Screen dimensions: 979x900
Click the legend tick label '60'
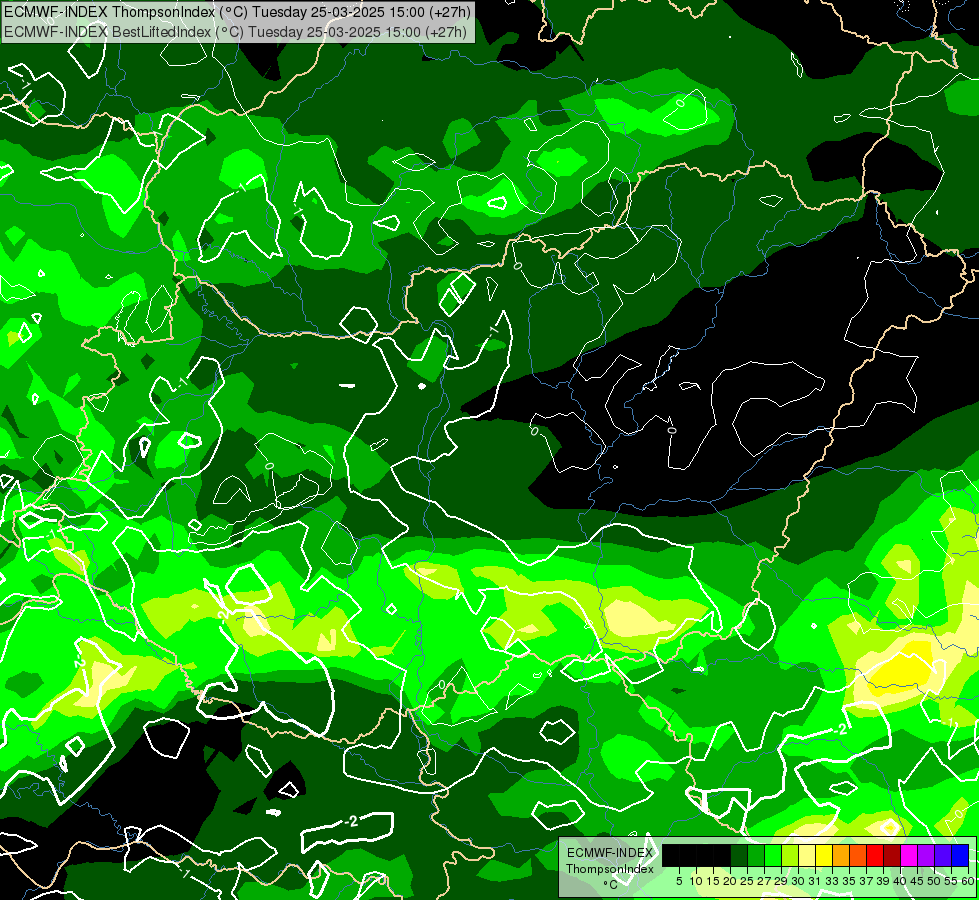968,881
